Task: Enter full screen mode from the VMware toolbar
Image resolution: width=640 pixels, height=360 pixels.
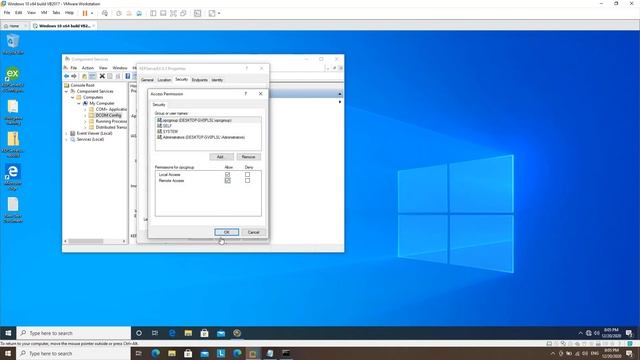Action: [173, 13]
